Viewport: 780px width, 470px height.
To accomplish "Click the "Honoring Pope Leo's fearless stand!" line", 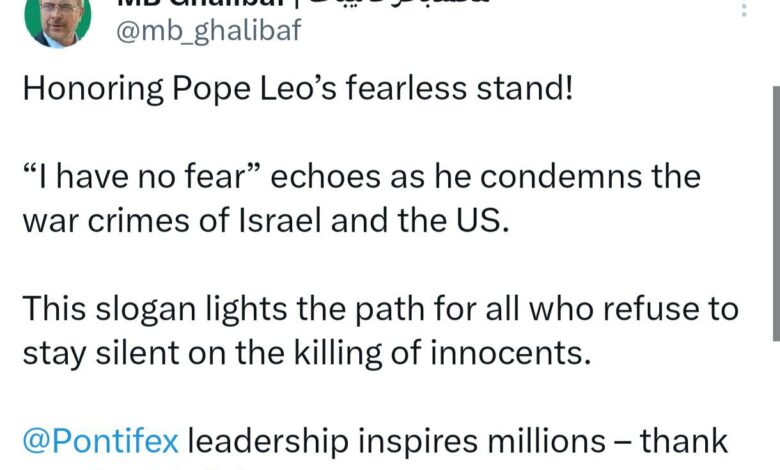I will 298,89.
